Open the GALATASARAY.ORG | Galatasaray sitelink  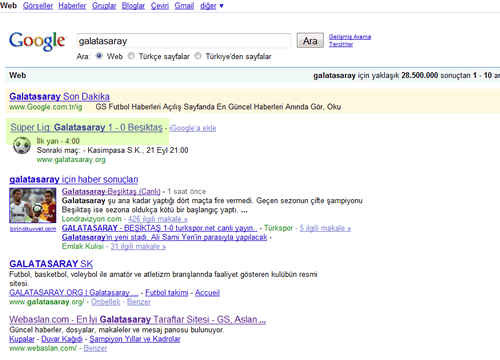point(74,293)
